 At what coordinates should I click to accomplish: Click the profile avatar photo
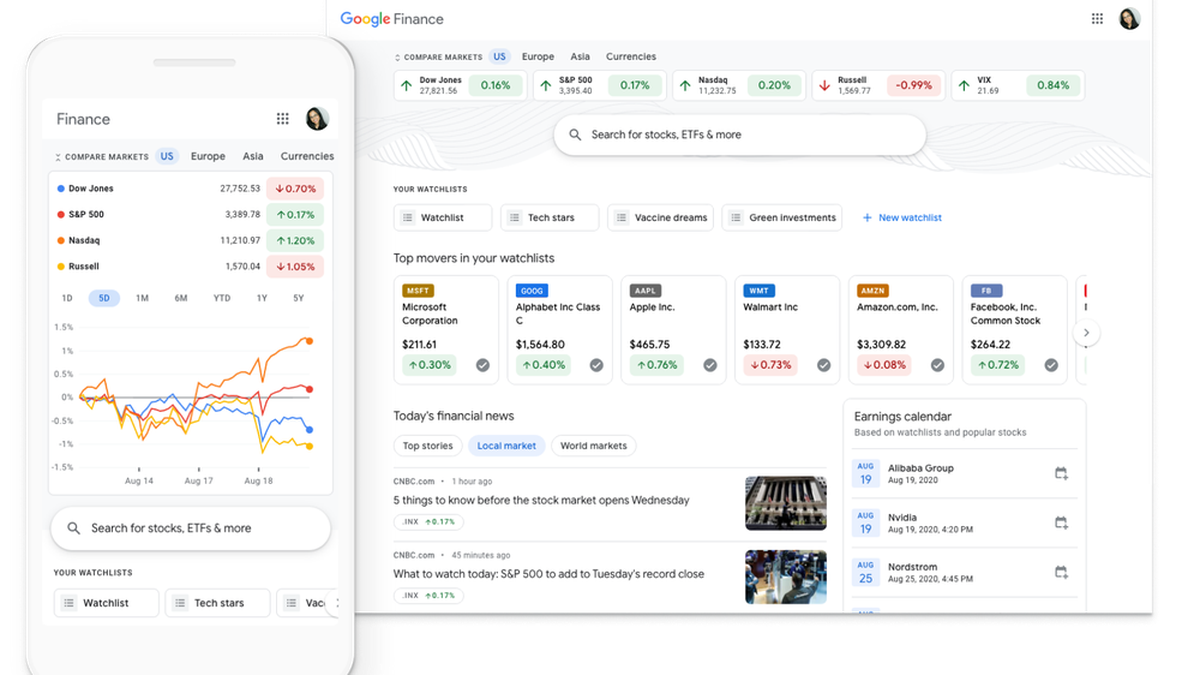coord(1129,18)
